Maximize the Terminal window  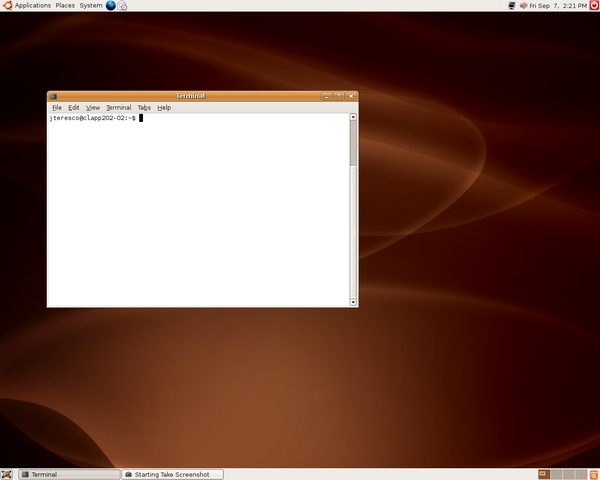(339, 96)
